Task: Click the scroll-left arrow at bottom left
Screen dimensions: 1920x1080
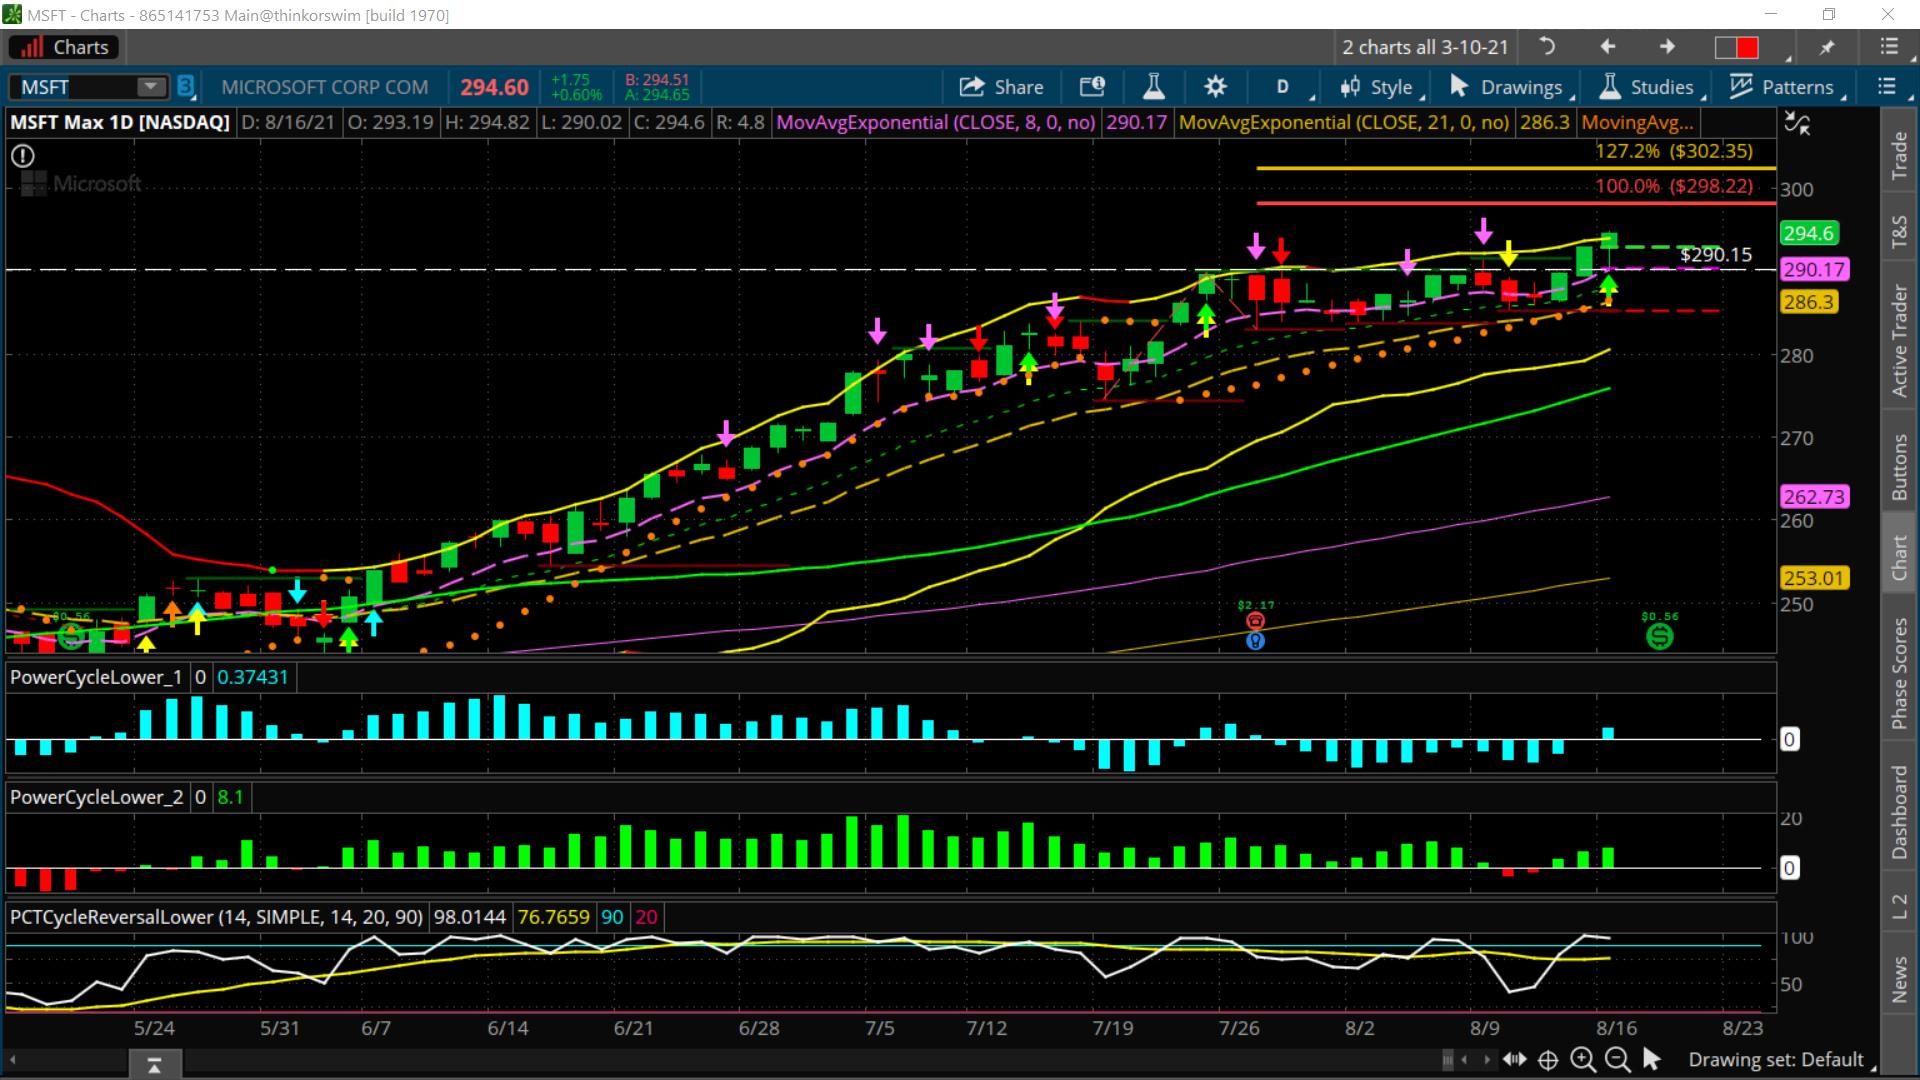Action: (14, 1060)
